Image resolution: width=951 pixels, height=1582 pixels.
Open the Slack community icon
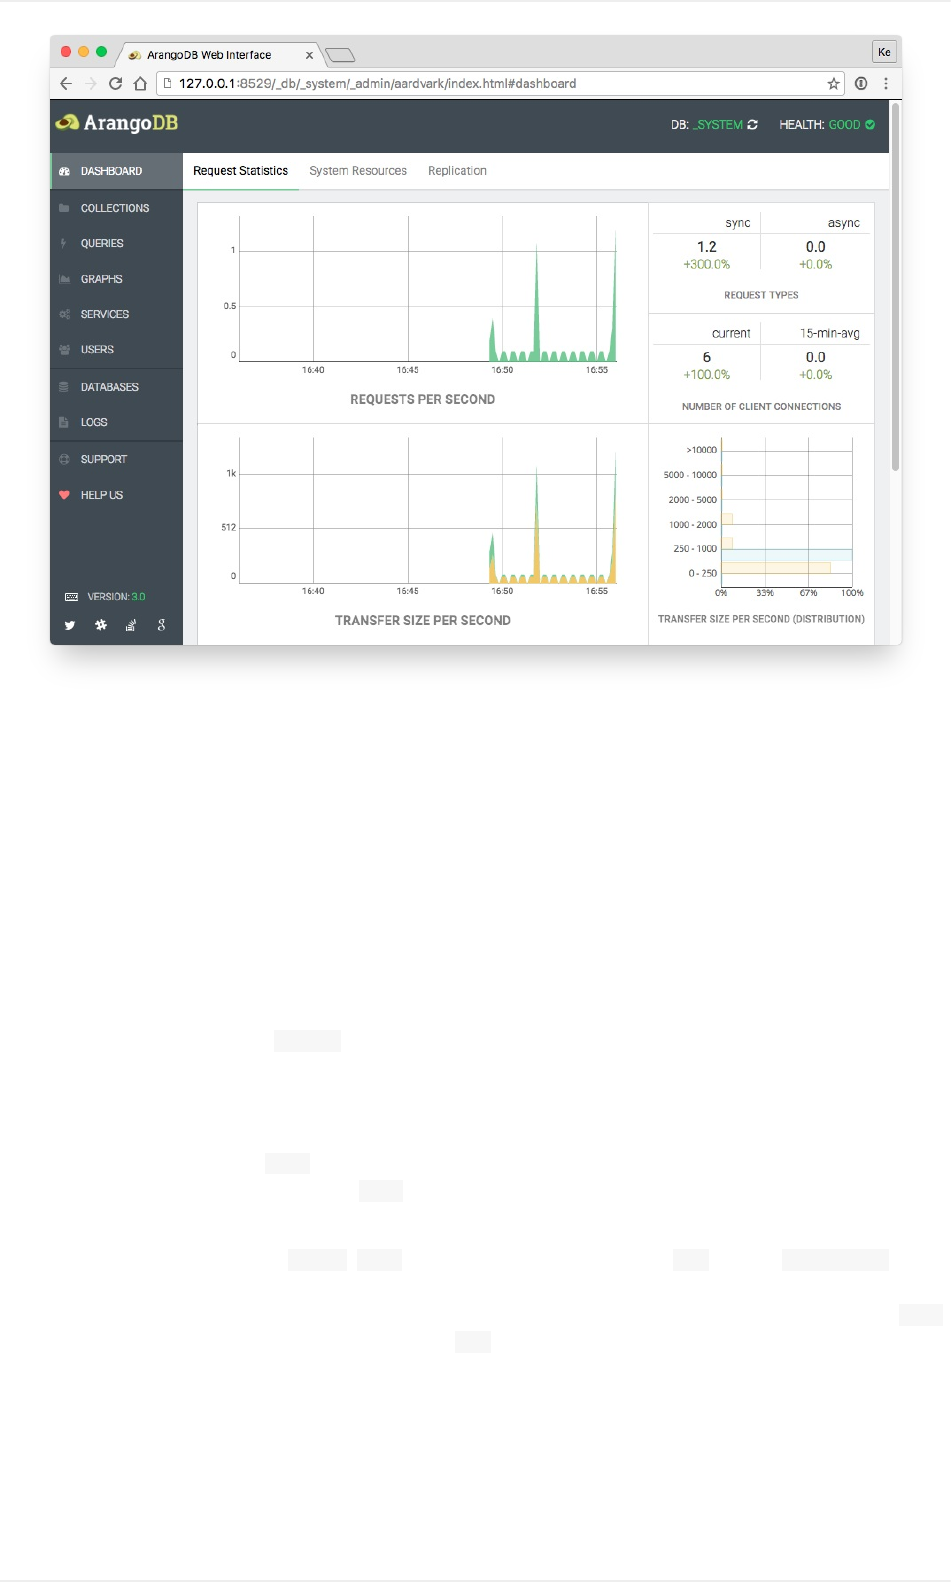point(101,625)
